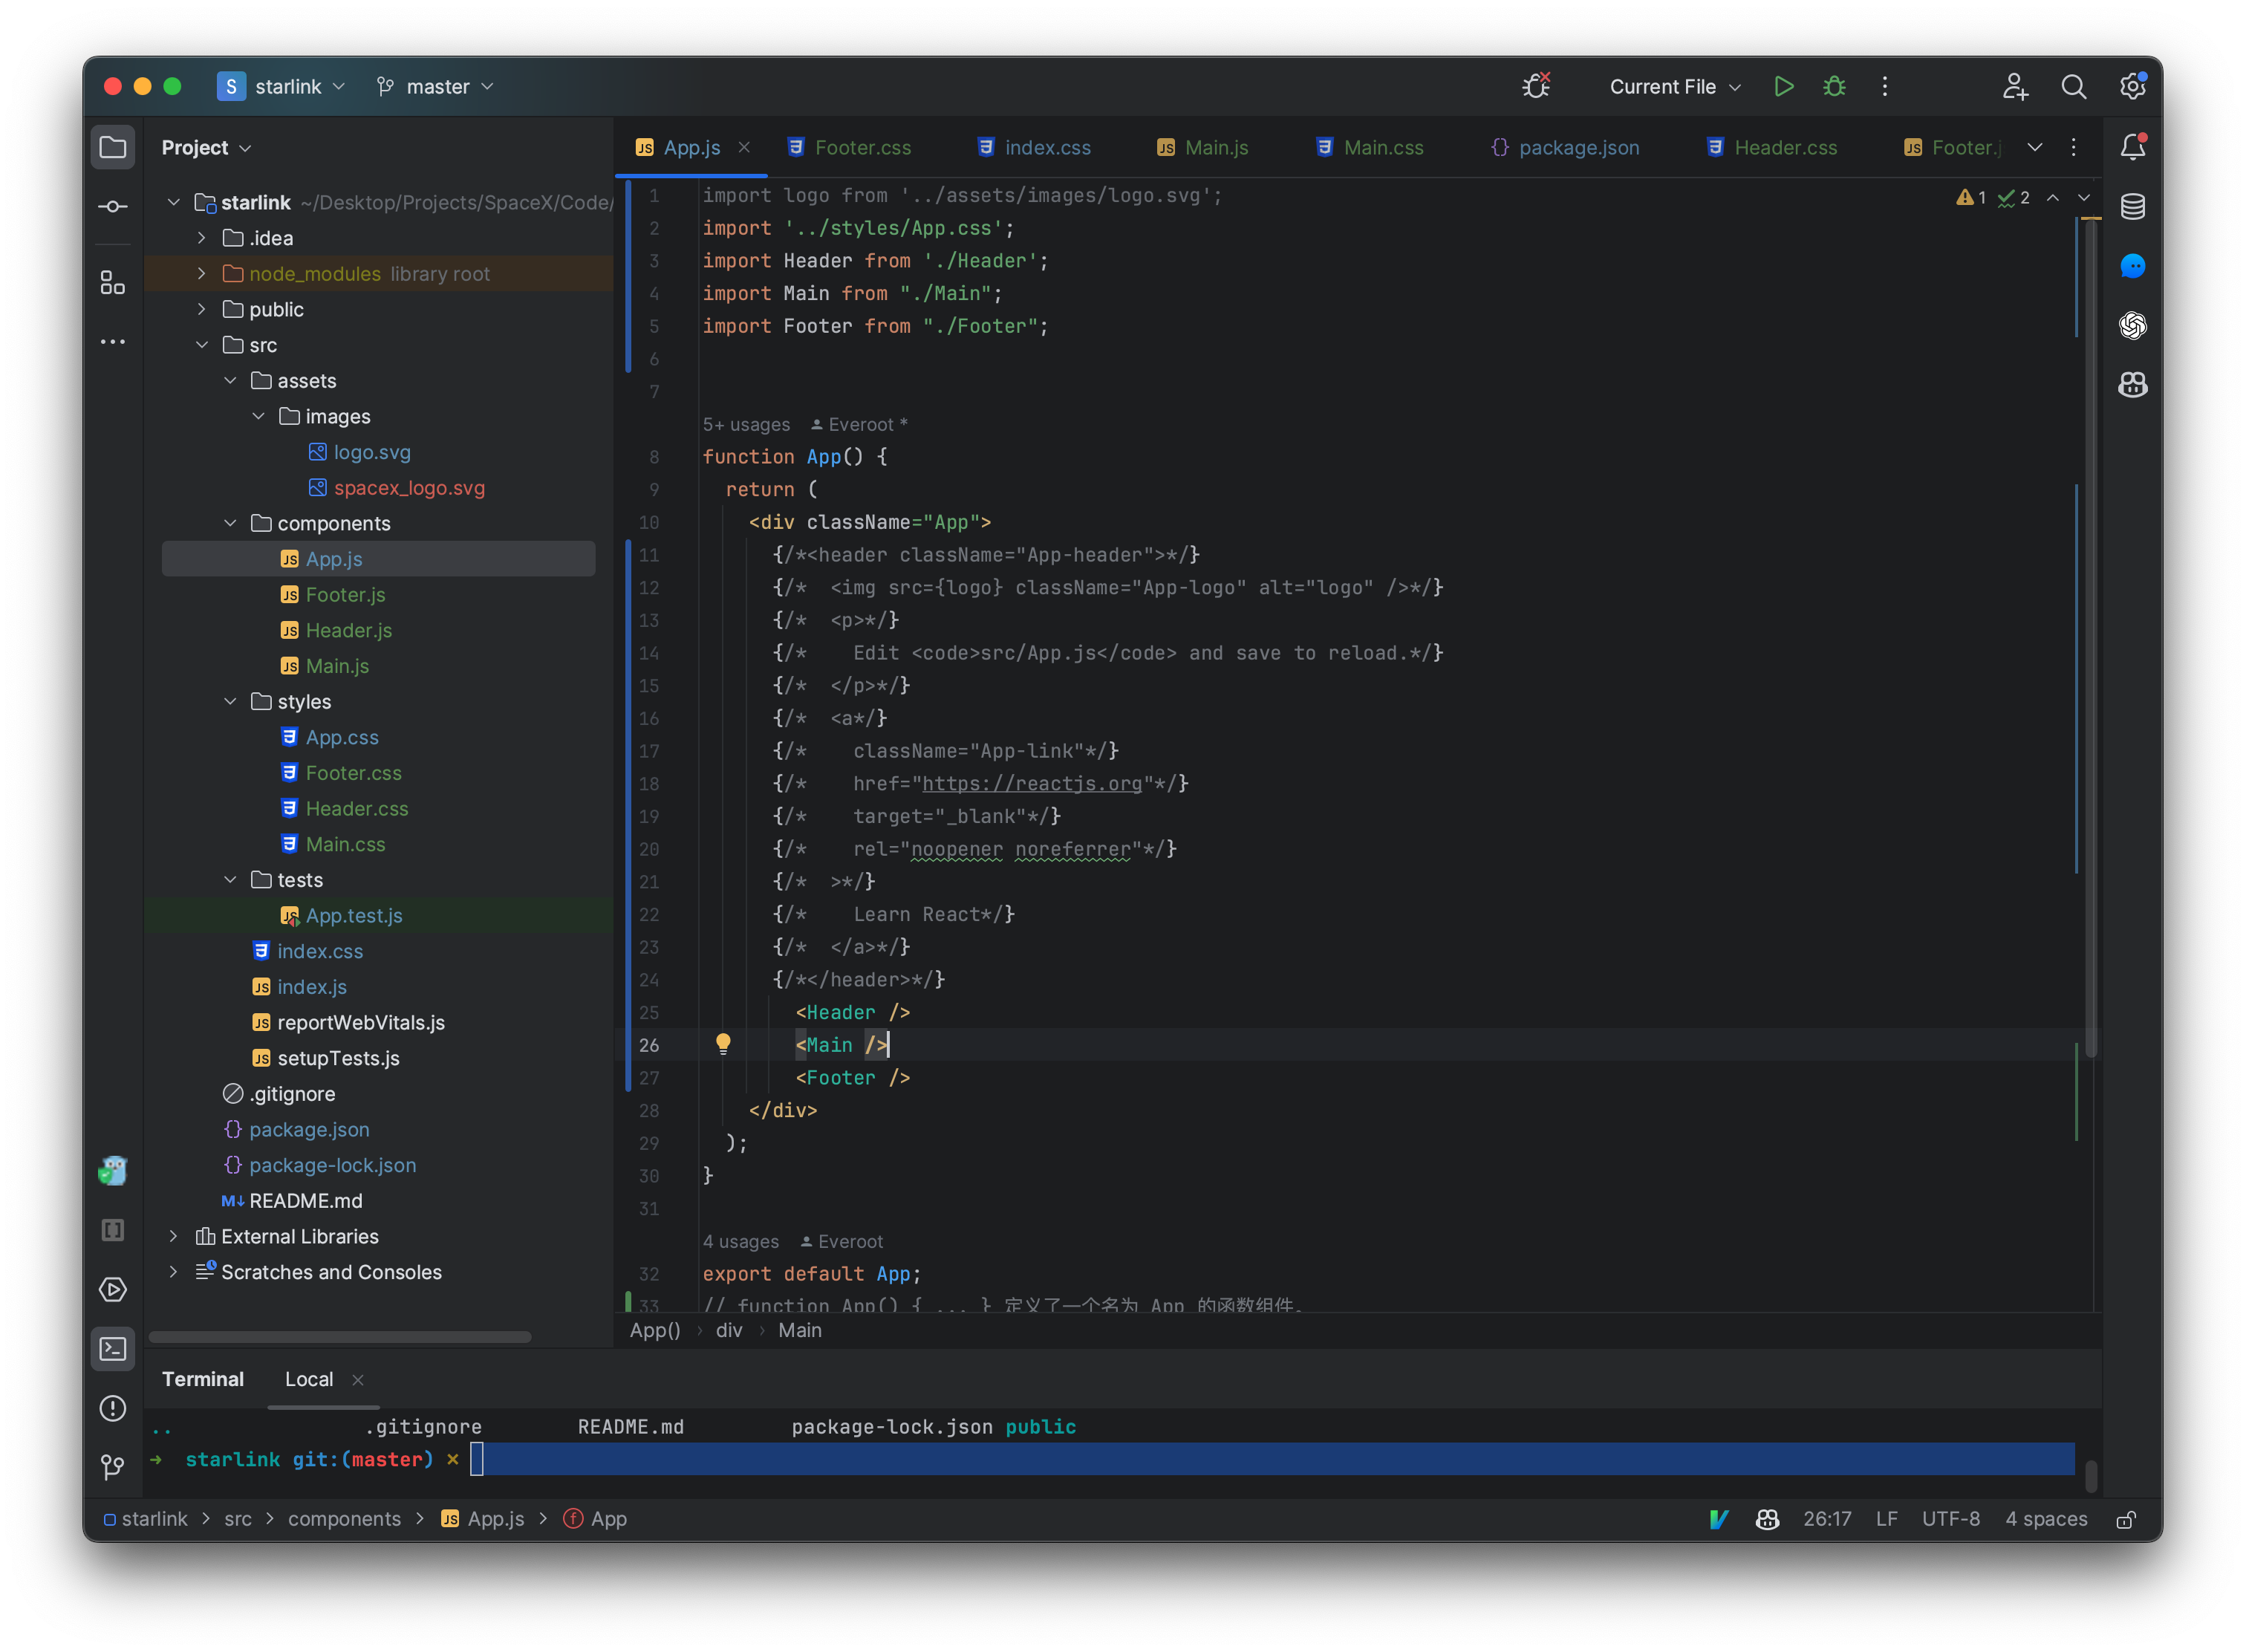The width and height of the screenshot is (2246, 1652).
Task: Click the intention light bulb on line 26
Action: pyautogui.click(x=724, y=1044)
